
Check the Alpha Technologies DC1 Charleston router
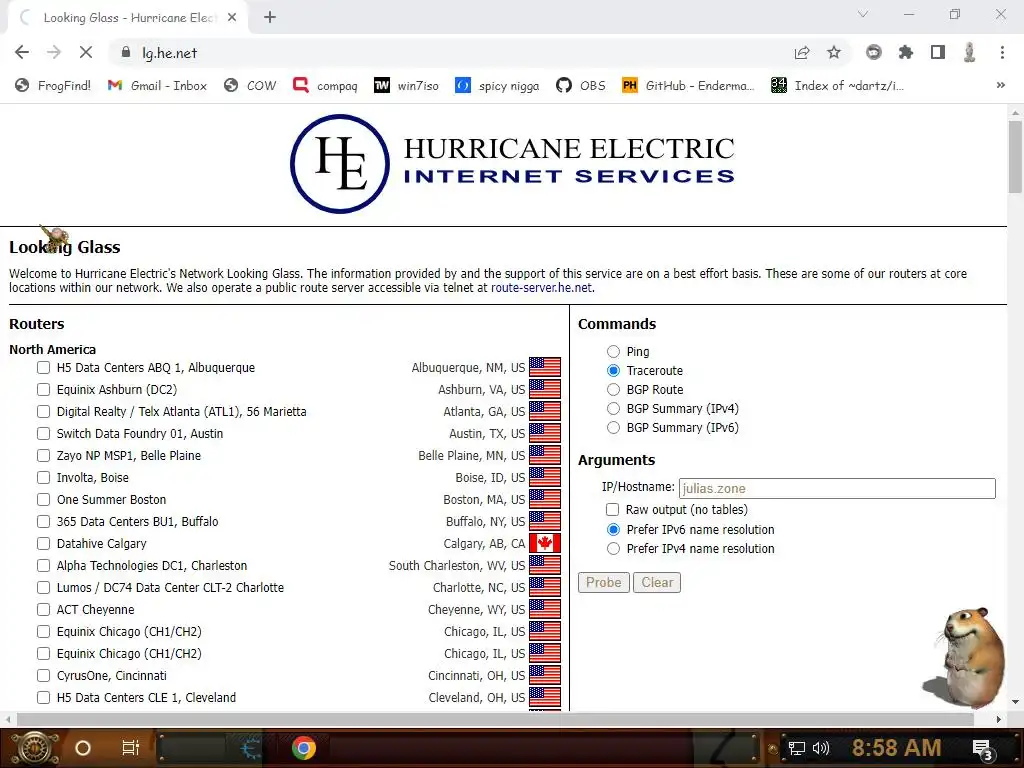coord(43,566)
